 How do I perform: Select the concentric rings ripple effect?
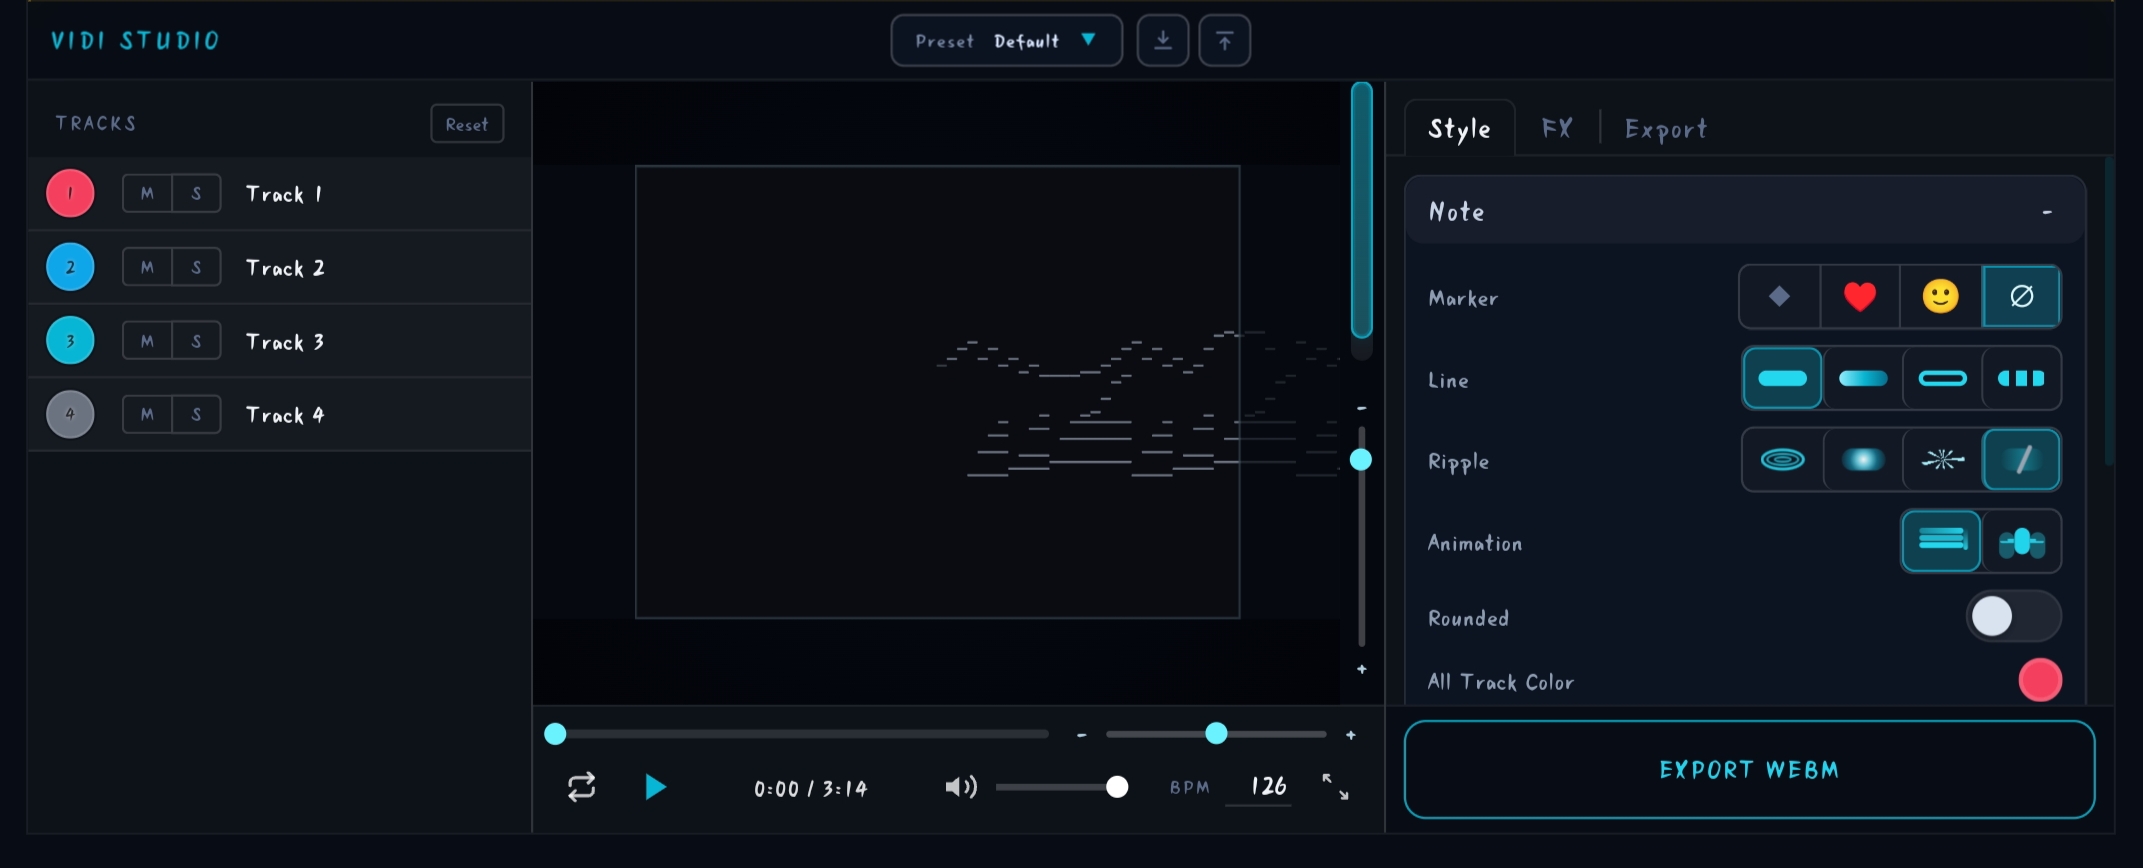click(x=1782, y=460)
